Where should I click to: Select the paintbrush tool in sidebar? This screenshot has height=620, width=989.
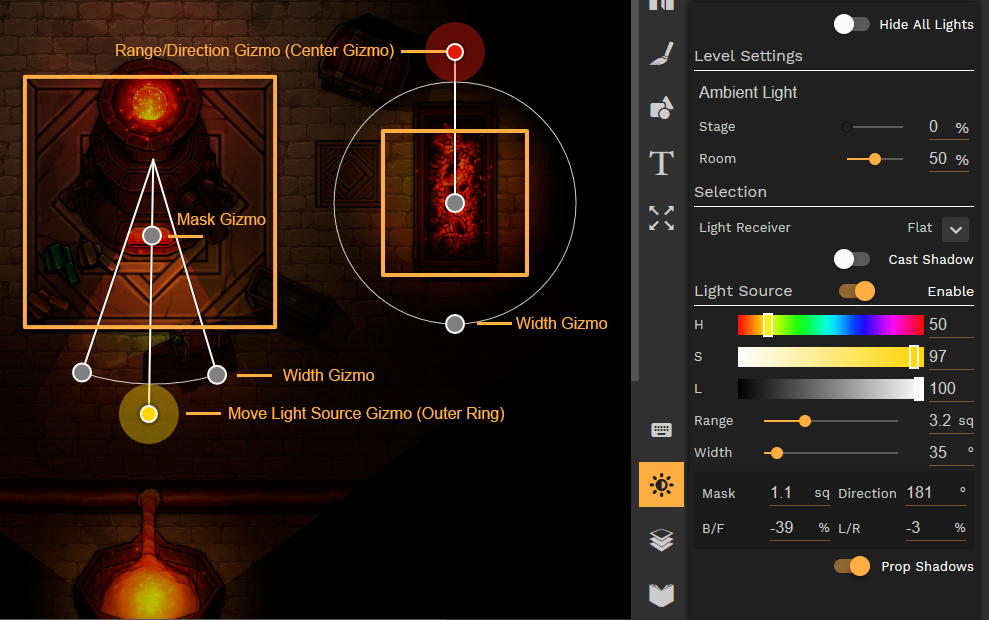click(662, 54)
